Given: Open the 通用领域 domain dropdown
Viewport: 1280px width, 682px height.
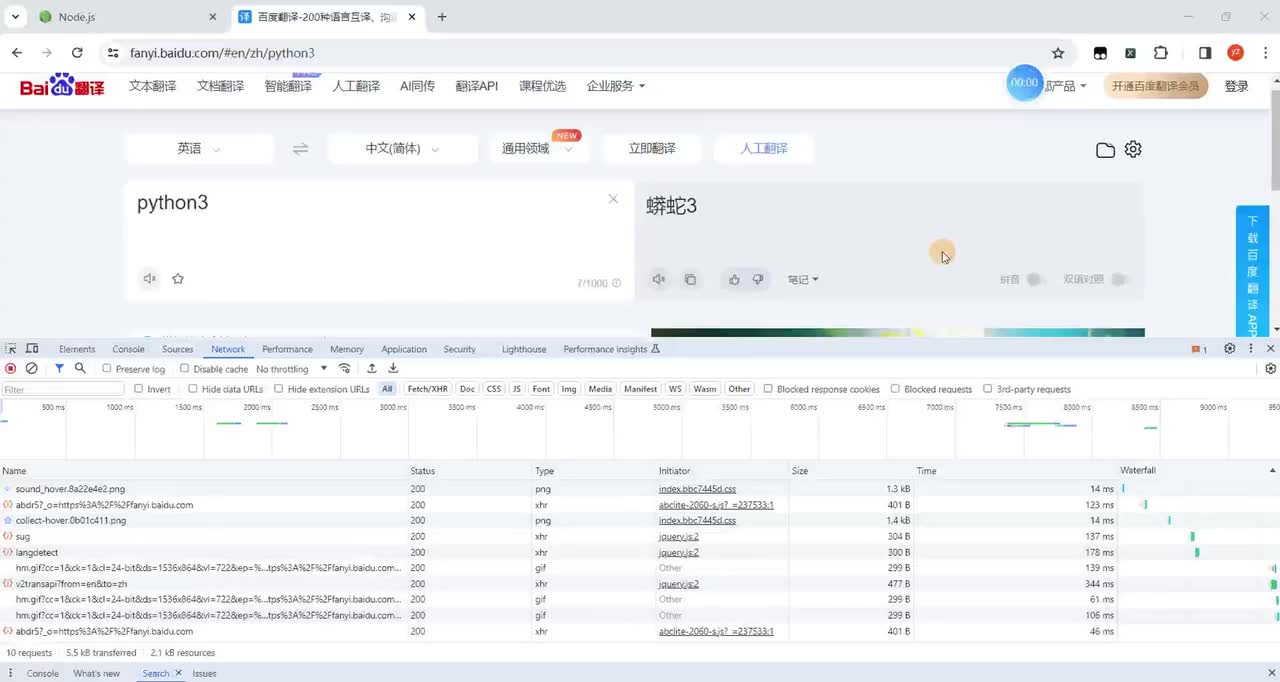Looking at the screenshot, I should coord(538,148).
